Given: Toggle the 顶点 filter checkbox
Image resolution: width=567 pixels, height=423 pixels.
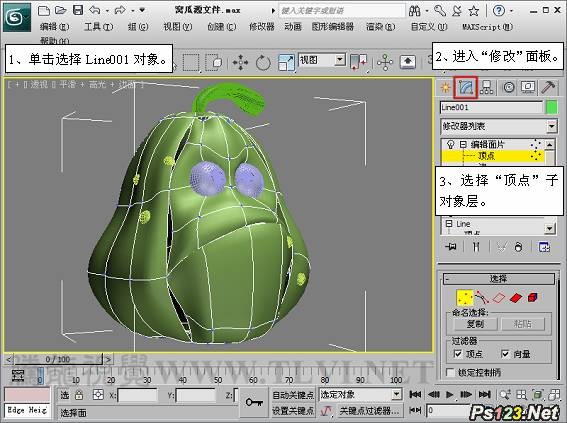Looking at the screenshot, I should coord(458,354).
